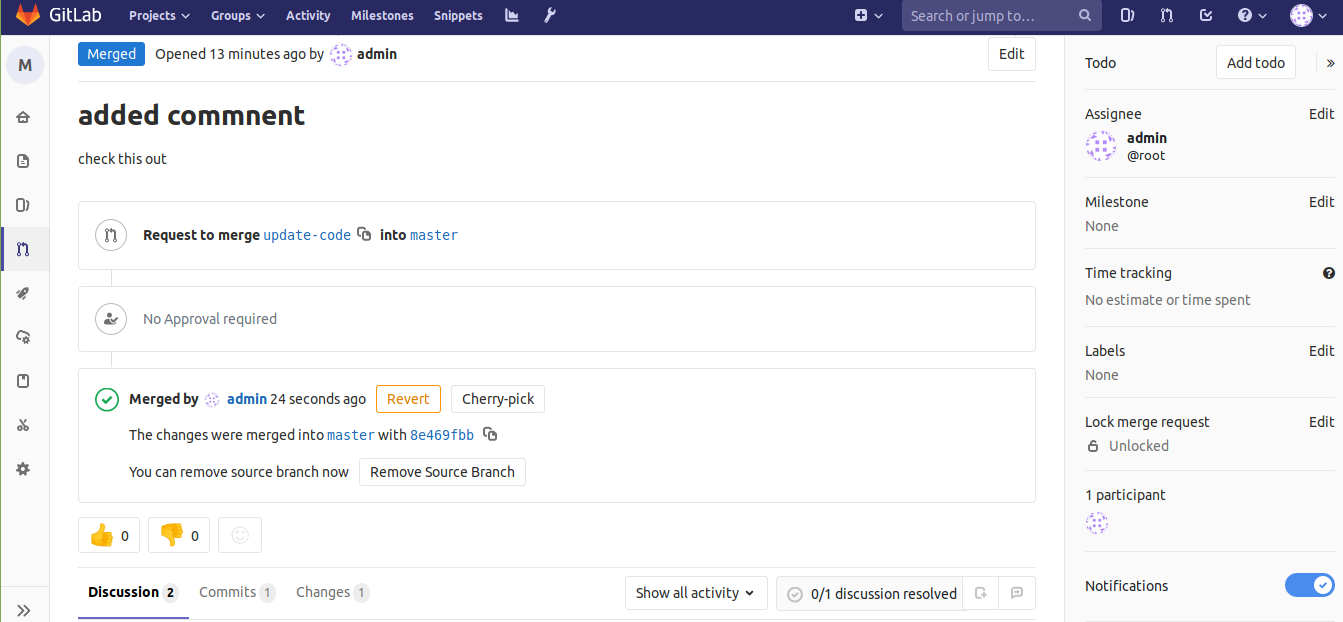This screenshot has height=622, width=1343.
Task: Open project overview home icon in sidebar
Action: (x=24, y=117)
